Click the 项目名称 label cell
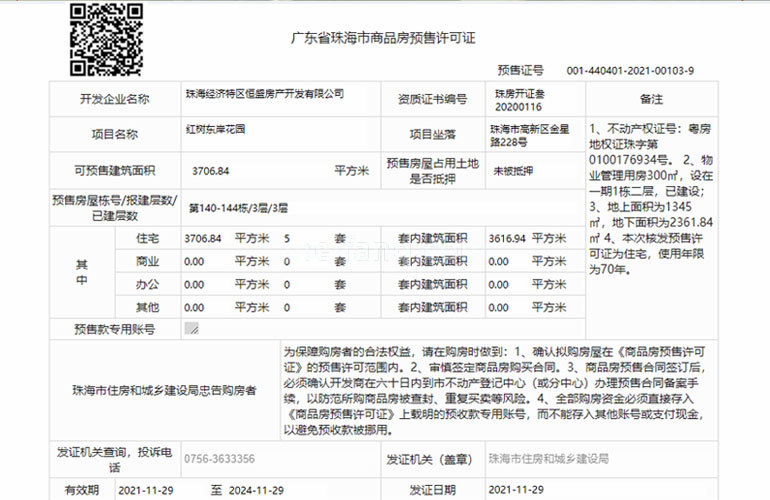 115,134
